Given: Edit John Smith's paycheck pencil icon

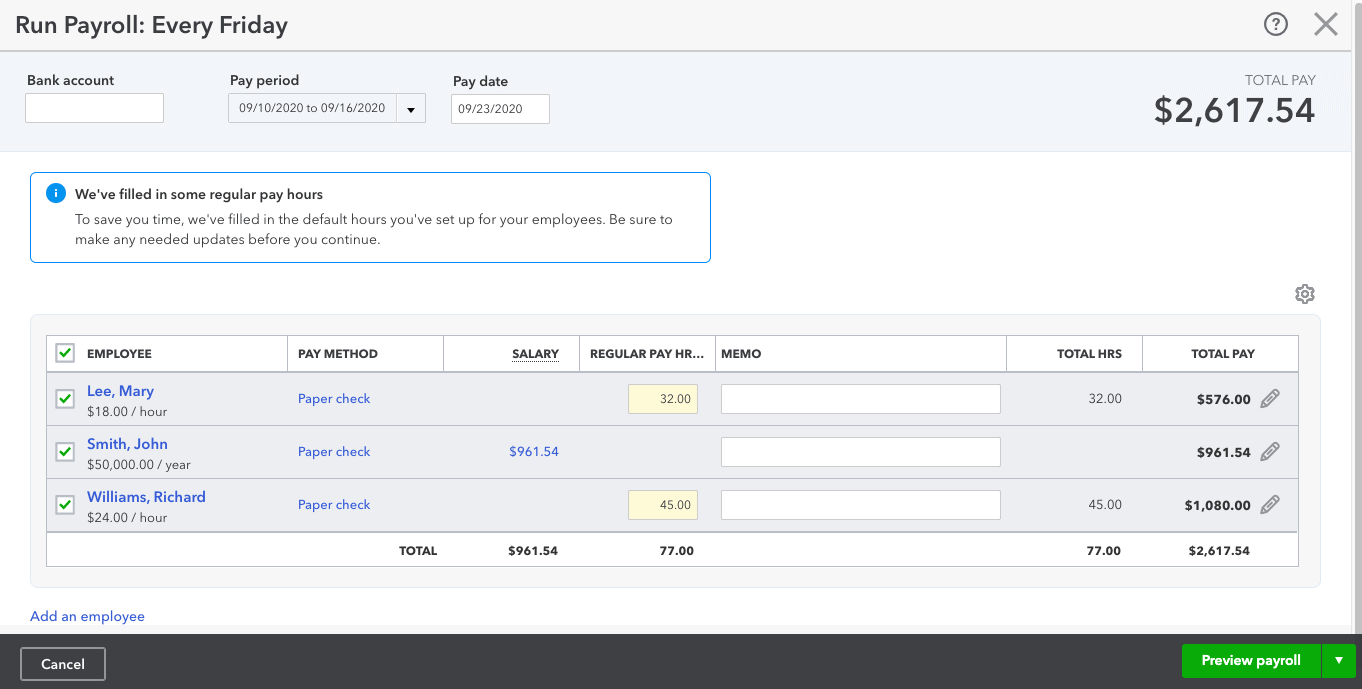Looking at the screenshot, I should pos(1270,451).
